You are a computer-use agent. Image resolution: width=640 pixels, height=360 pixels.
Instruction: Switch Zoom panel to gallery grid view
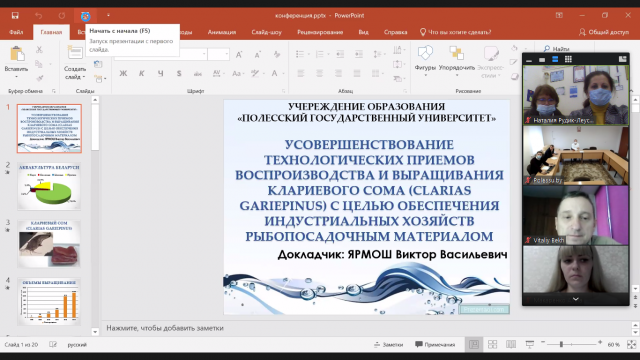pos(568,59)
